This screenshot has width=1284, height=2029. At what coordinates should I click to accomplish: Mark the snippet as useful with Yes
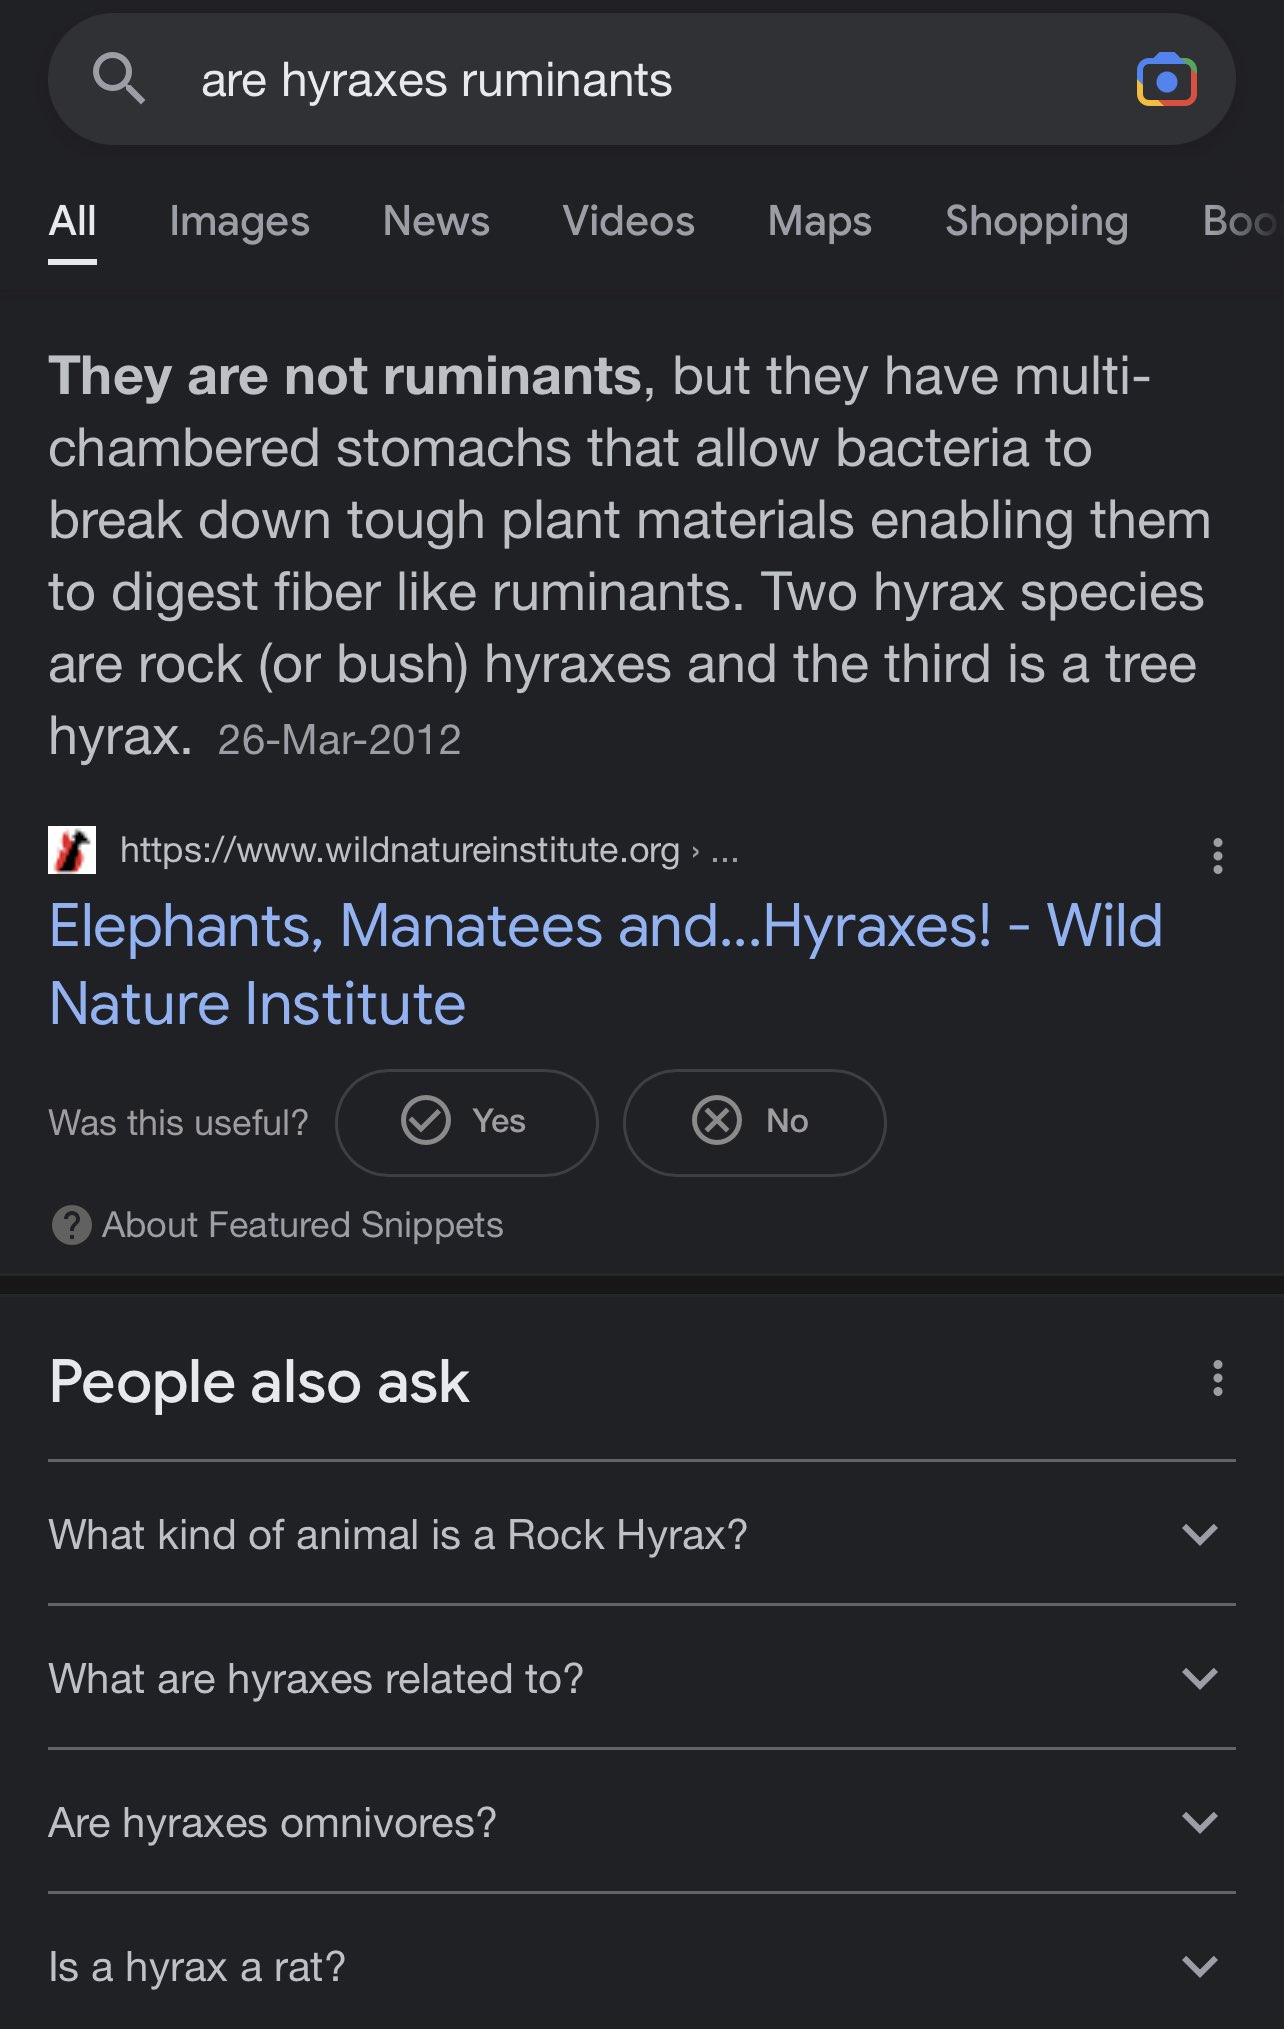click(x=466, y=1122)
